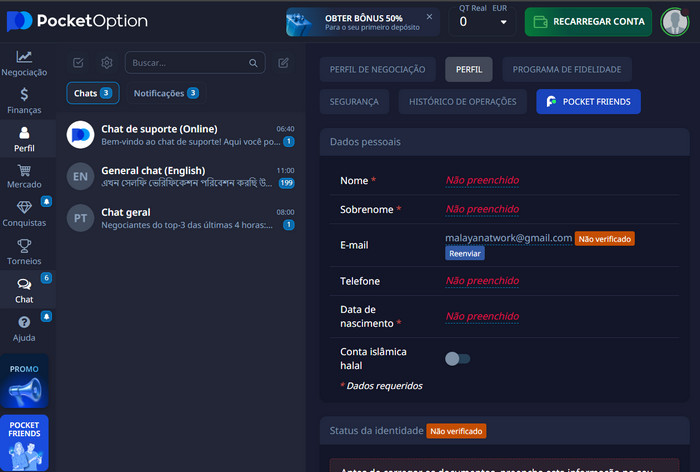
Task: Open the Histórico de Operações tab
Action: (x=462, y=101)
